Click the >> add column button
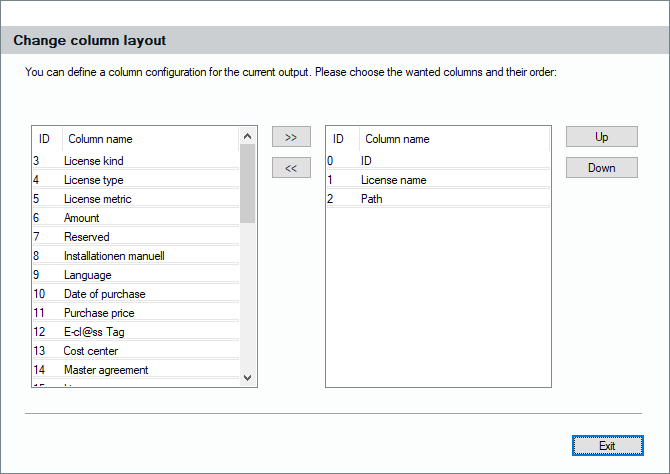This screenshot has height=474, width=670. [x=291, y=137]
